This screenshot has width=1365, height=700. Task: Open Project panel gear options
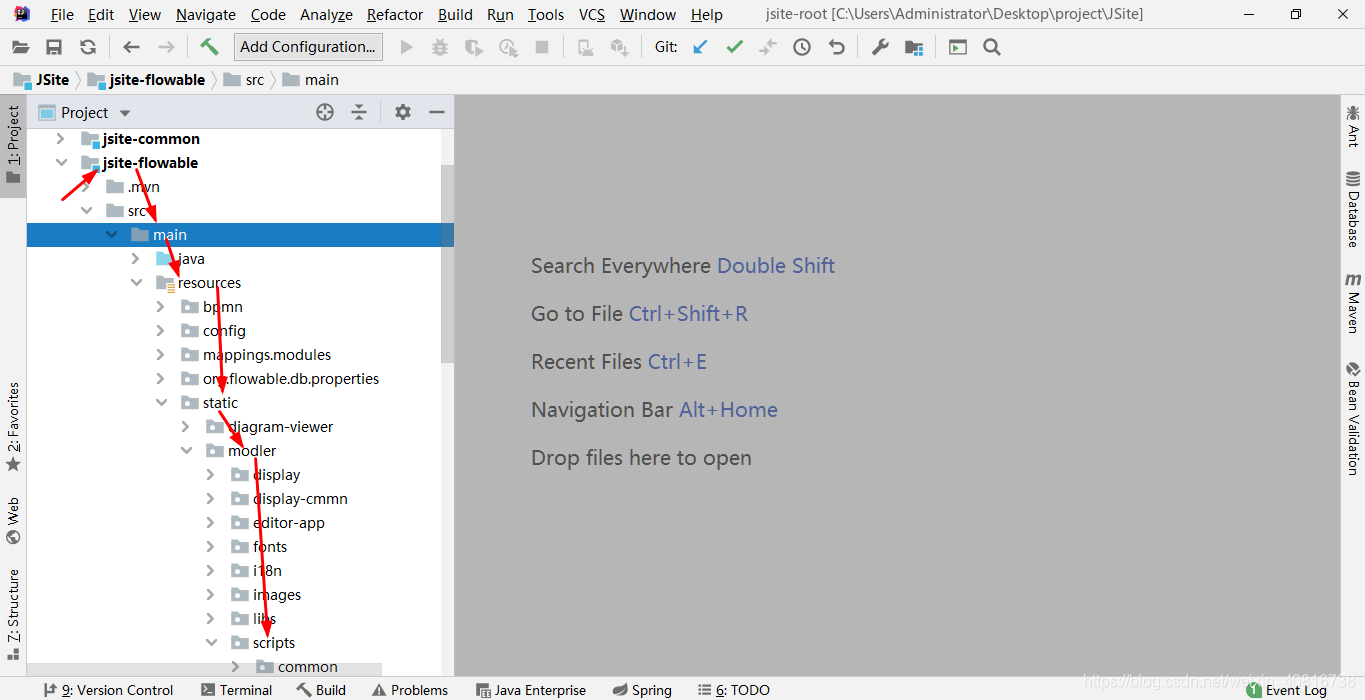pos(403,113)
